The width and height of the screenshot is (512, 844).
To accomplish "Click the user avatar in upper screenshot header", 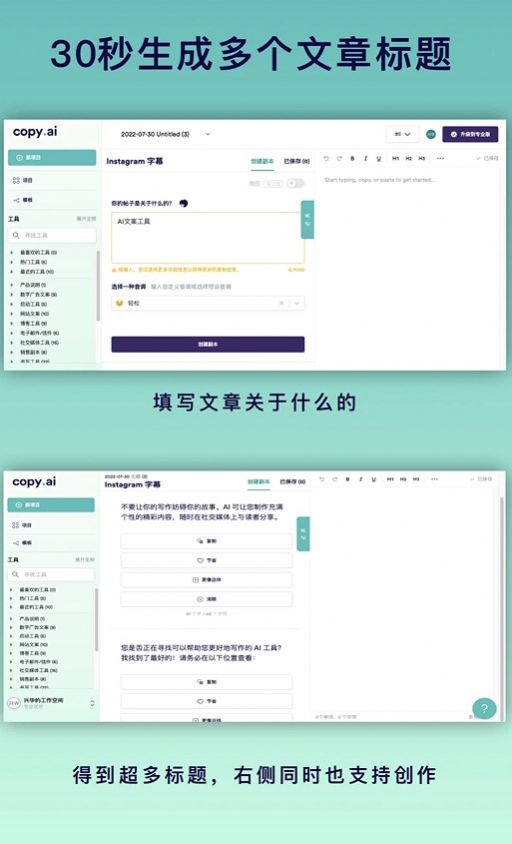I will pos(431,134).
